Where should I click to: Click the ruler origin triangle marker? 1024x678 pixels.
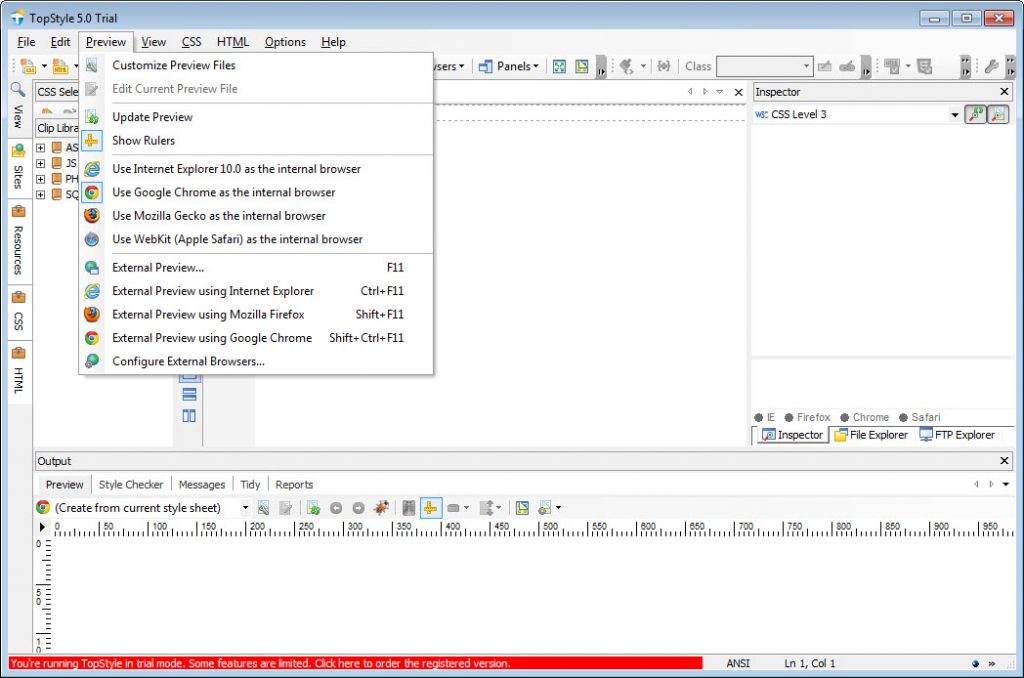42,527
